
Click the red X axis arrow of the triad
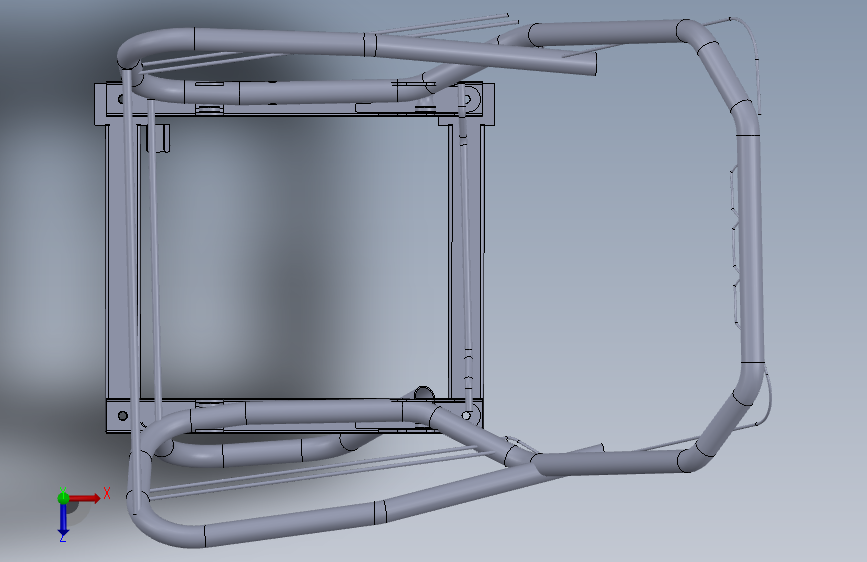click(x=86, y=498)
